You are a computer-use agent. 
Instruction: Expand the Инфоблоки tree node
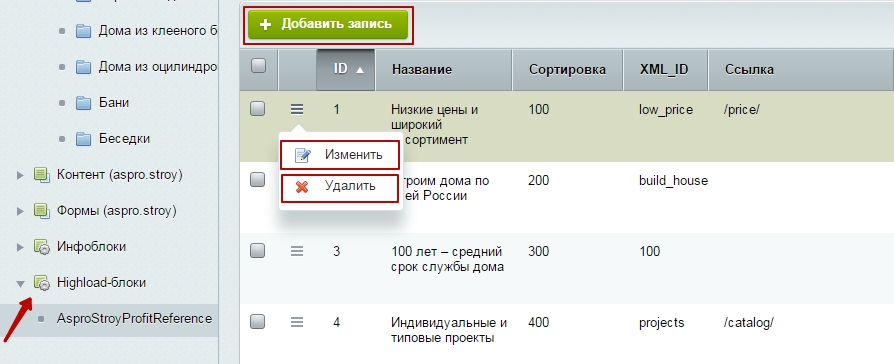click(21, 247)
